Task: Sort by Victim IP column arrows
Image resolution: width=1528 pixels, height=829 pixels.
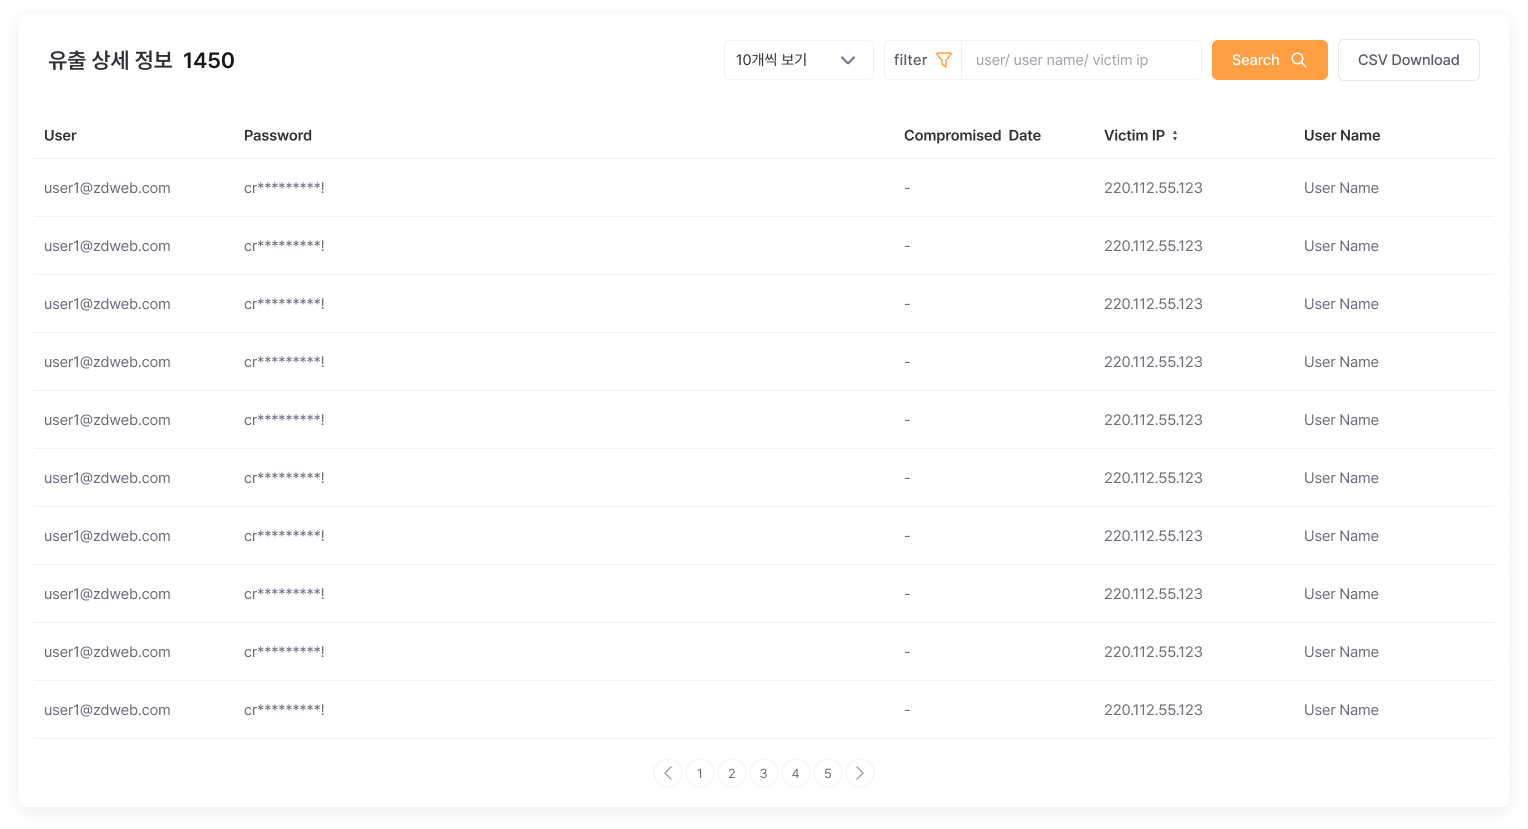Action: pos(1175,135)
